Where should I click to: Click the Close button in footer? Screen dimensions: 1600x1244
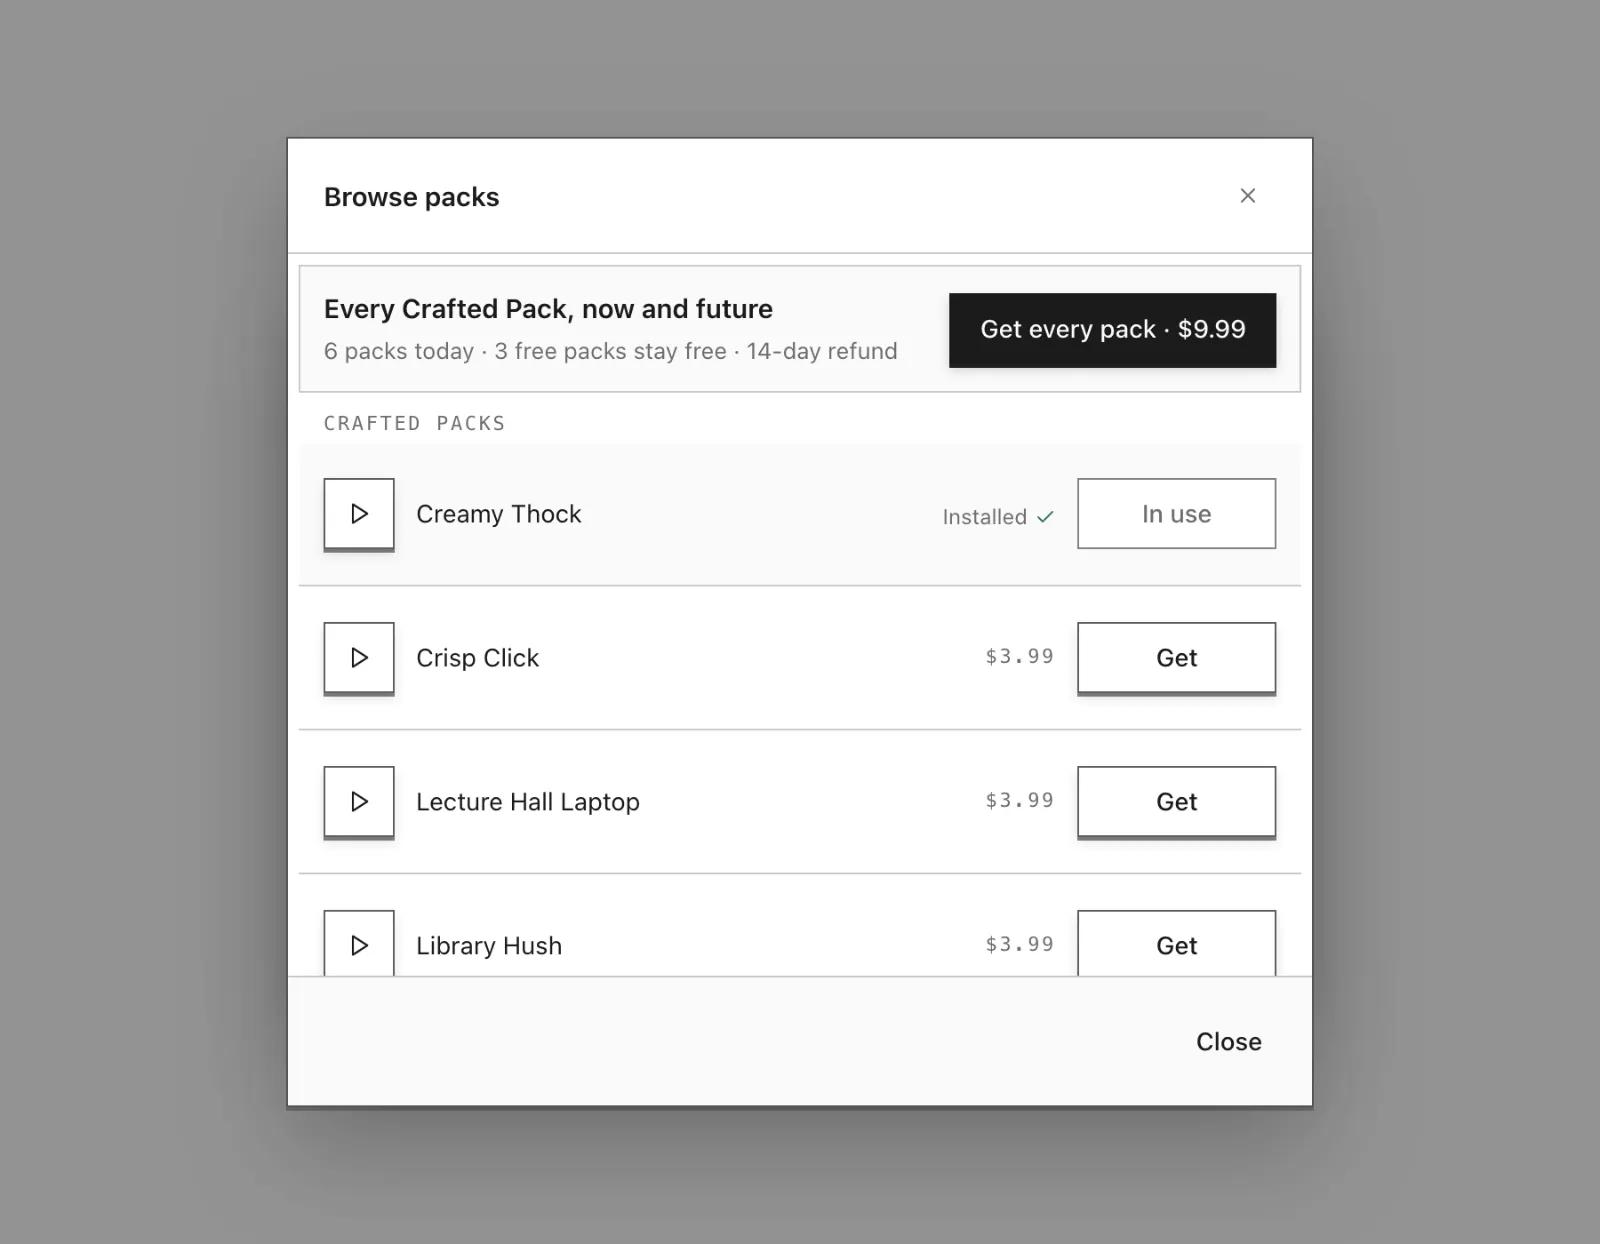coord(1228,1042)
